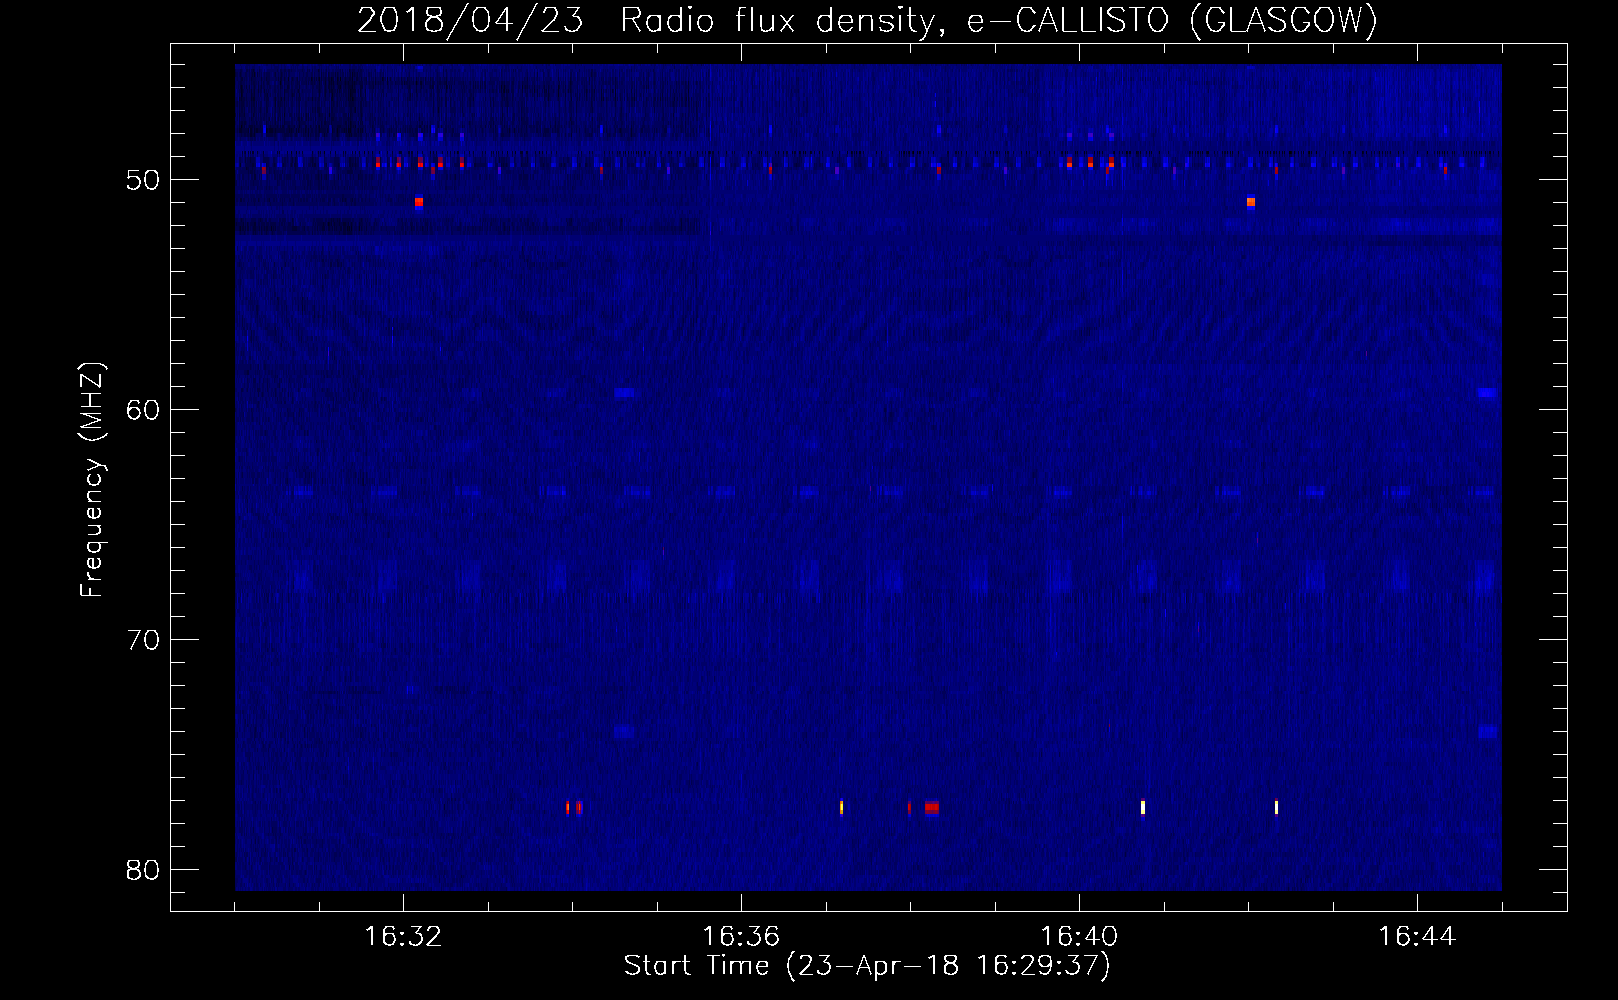The height and width of the screenshot is (1000, 1618).
Task: Click the plot title mentioning e-CALLISTO (GLASGOW)
Action: click(867, 20)
